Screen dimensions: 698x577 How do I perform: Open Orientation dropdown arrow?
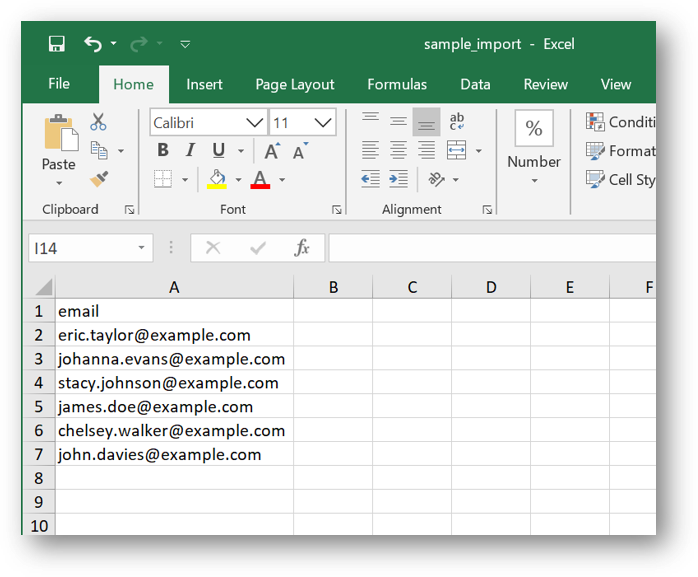click(x=455, y=180)
